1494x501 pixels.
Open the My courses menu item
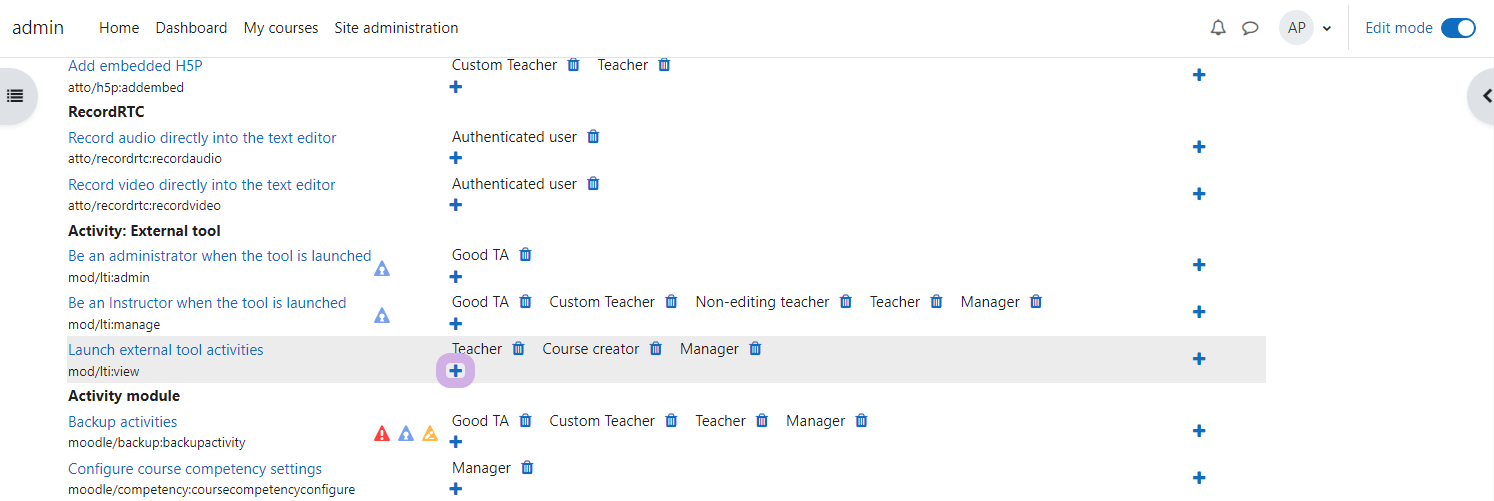pos(281,28)
